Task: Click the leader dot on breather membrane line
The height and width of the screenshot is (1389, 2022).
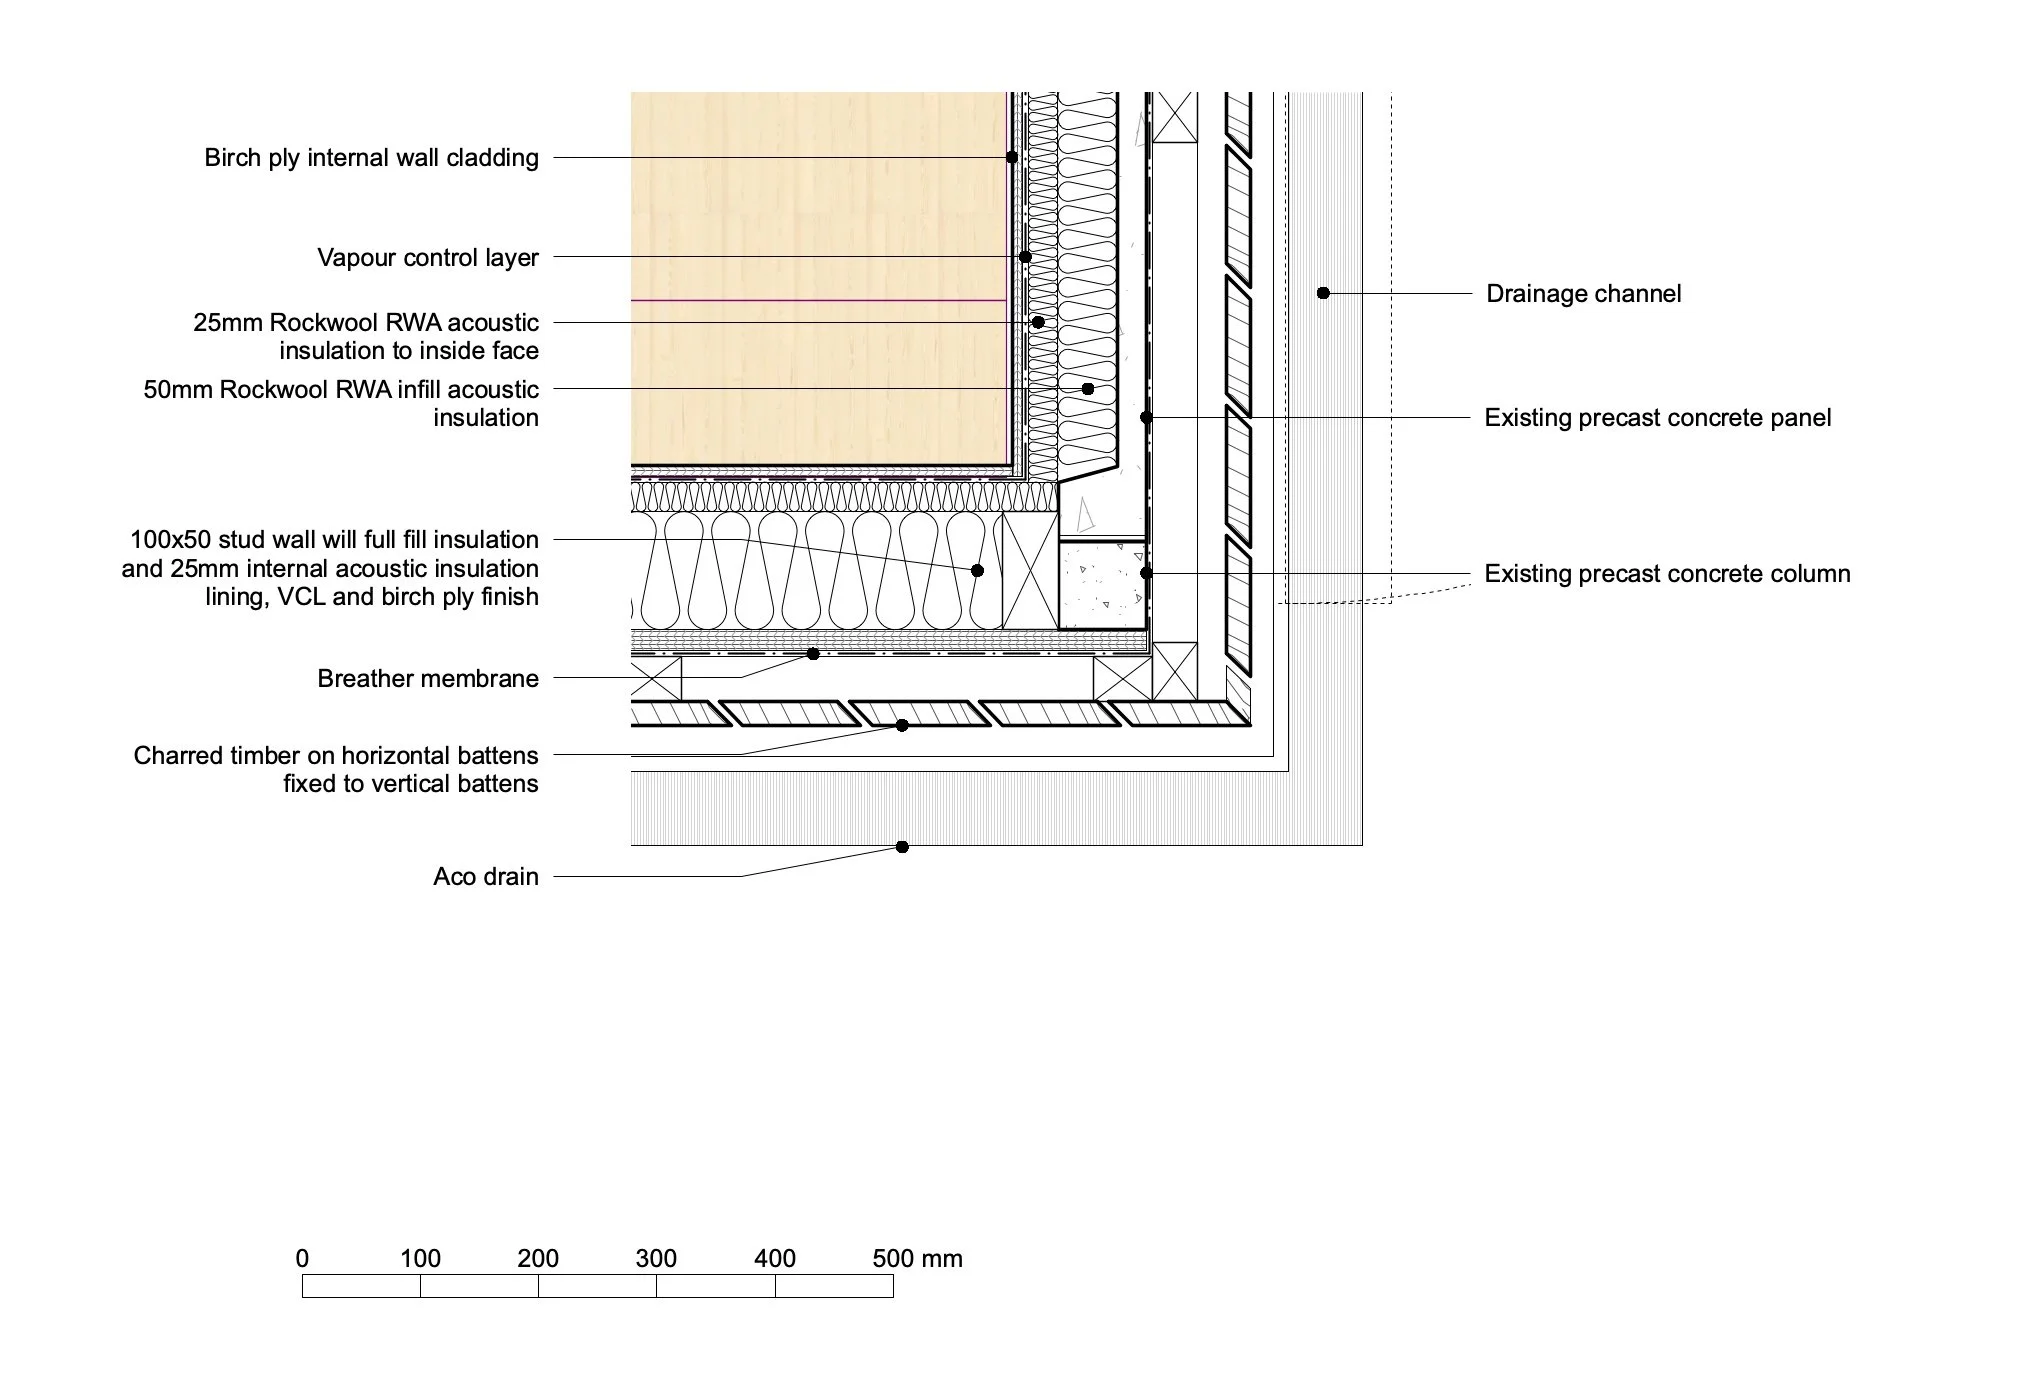Action: pyautogui.click(x=813, y=654)
